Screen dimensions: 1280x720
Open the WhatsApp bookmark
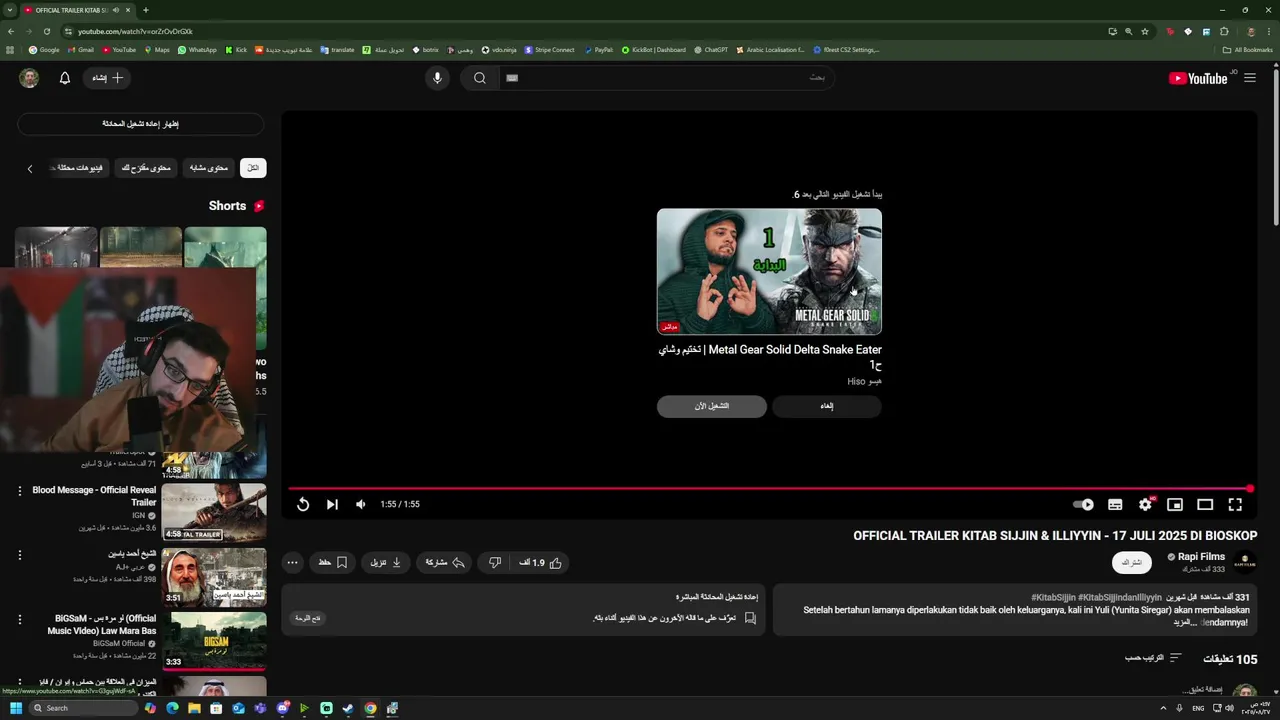197,49
